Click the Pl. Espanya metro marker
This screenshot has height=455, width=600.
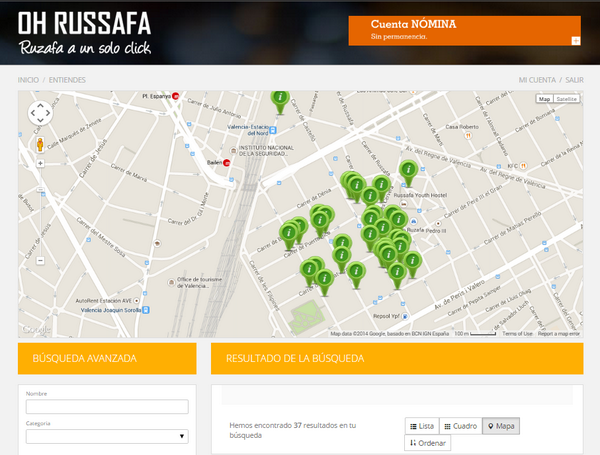pos(176,96)
